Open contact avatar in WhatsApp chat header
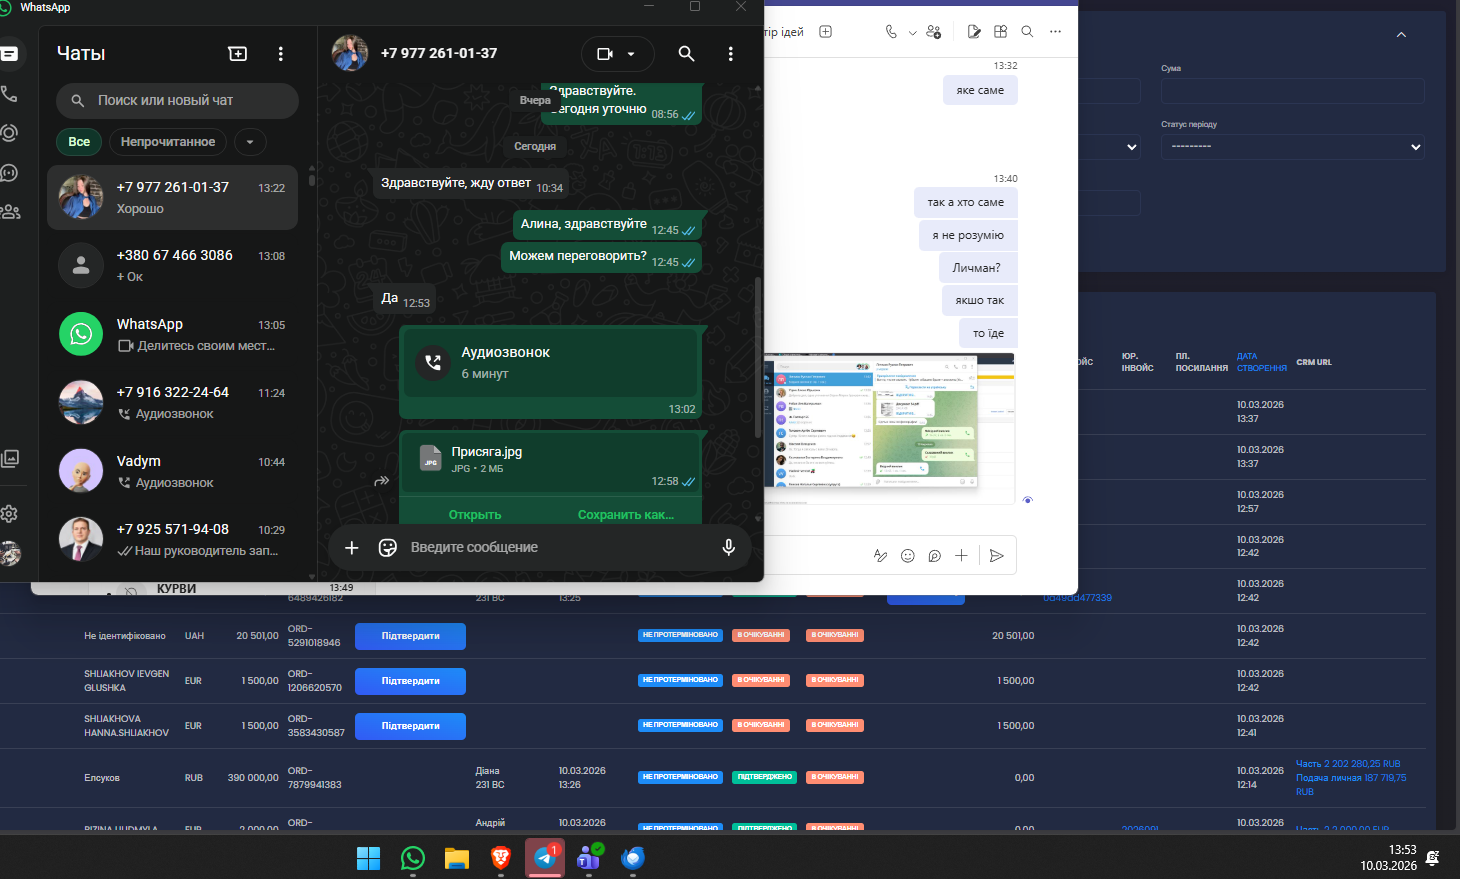This screenshot has width=1460, height=879. 350,54
